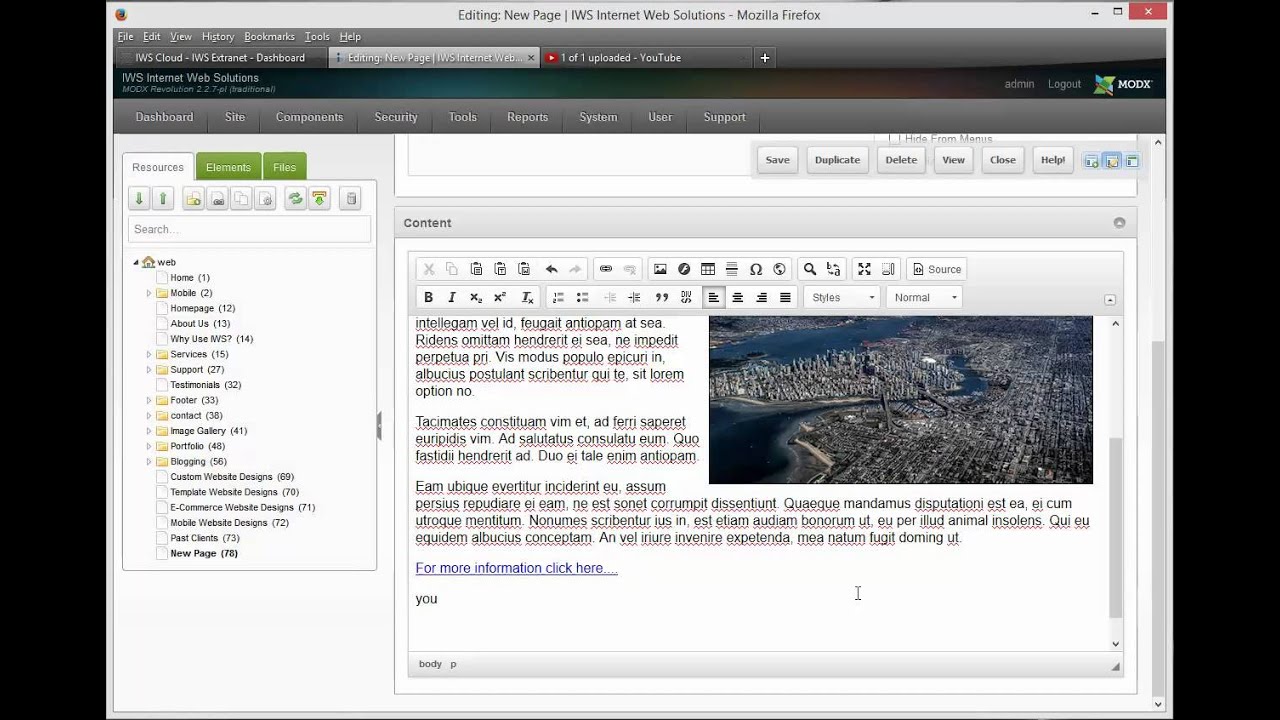Center align the text

pos(738,297)
